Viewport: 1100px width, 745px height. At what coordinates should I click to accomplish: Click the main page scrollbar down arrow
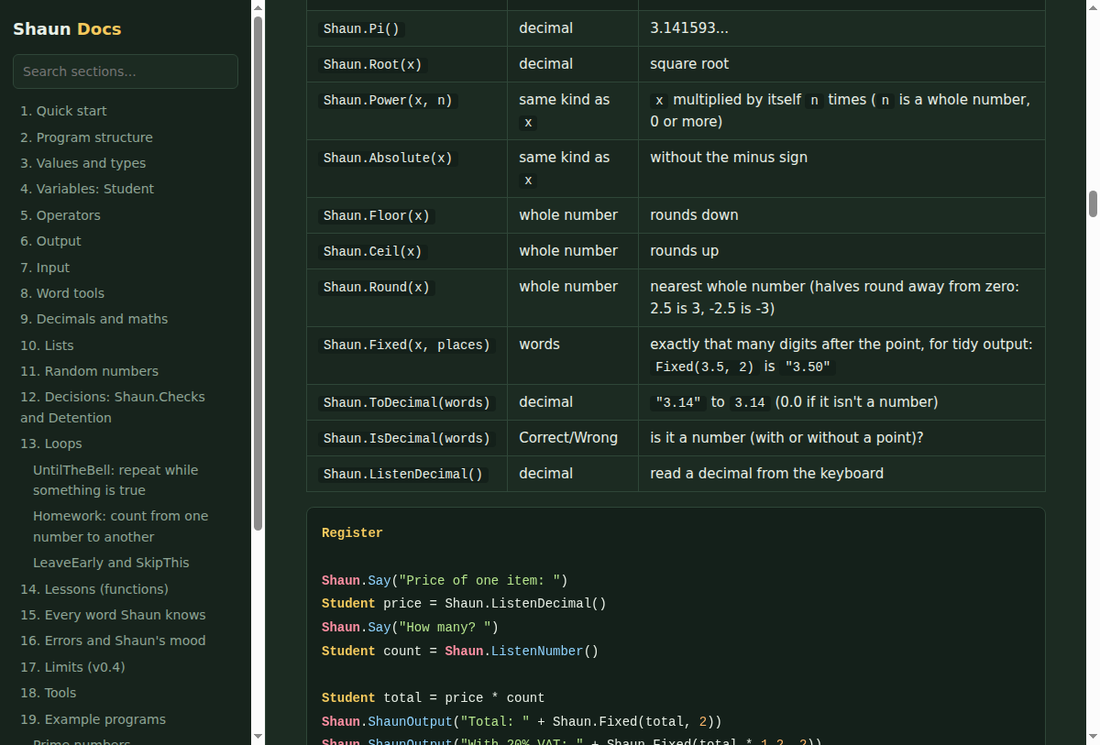tap(1092, 737)
